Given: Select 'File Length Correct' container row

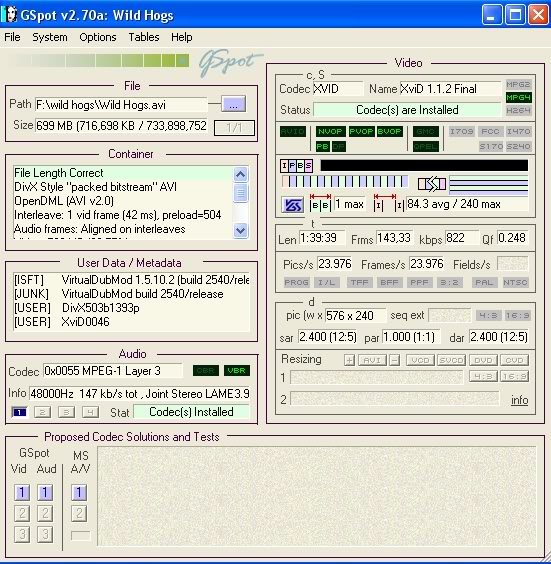Looking at the screenshot, I should 122,173.
